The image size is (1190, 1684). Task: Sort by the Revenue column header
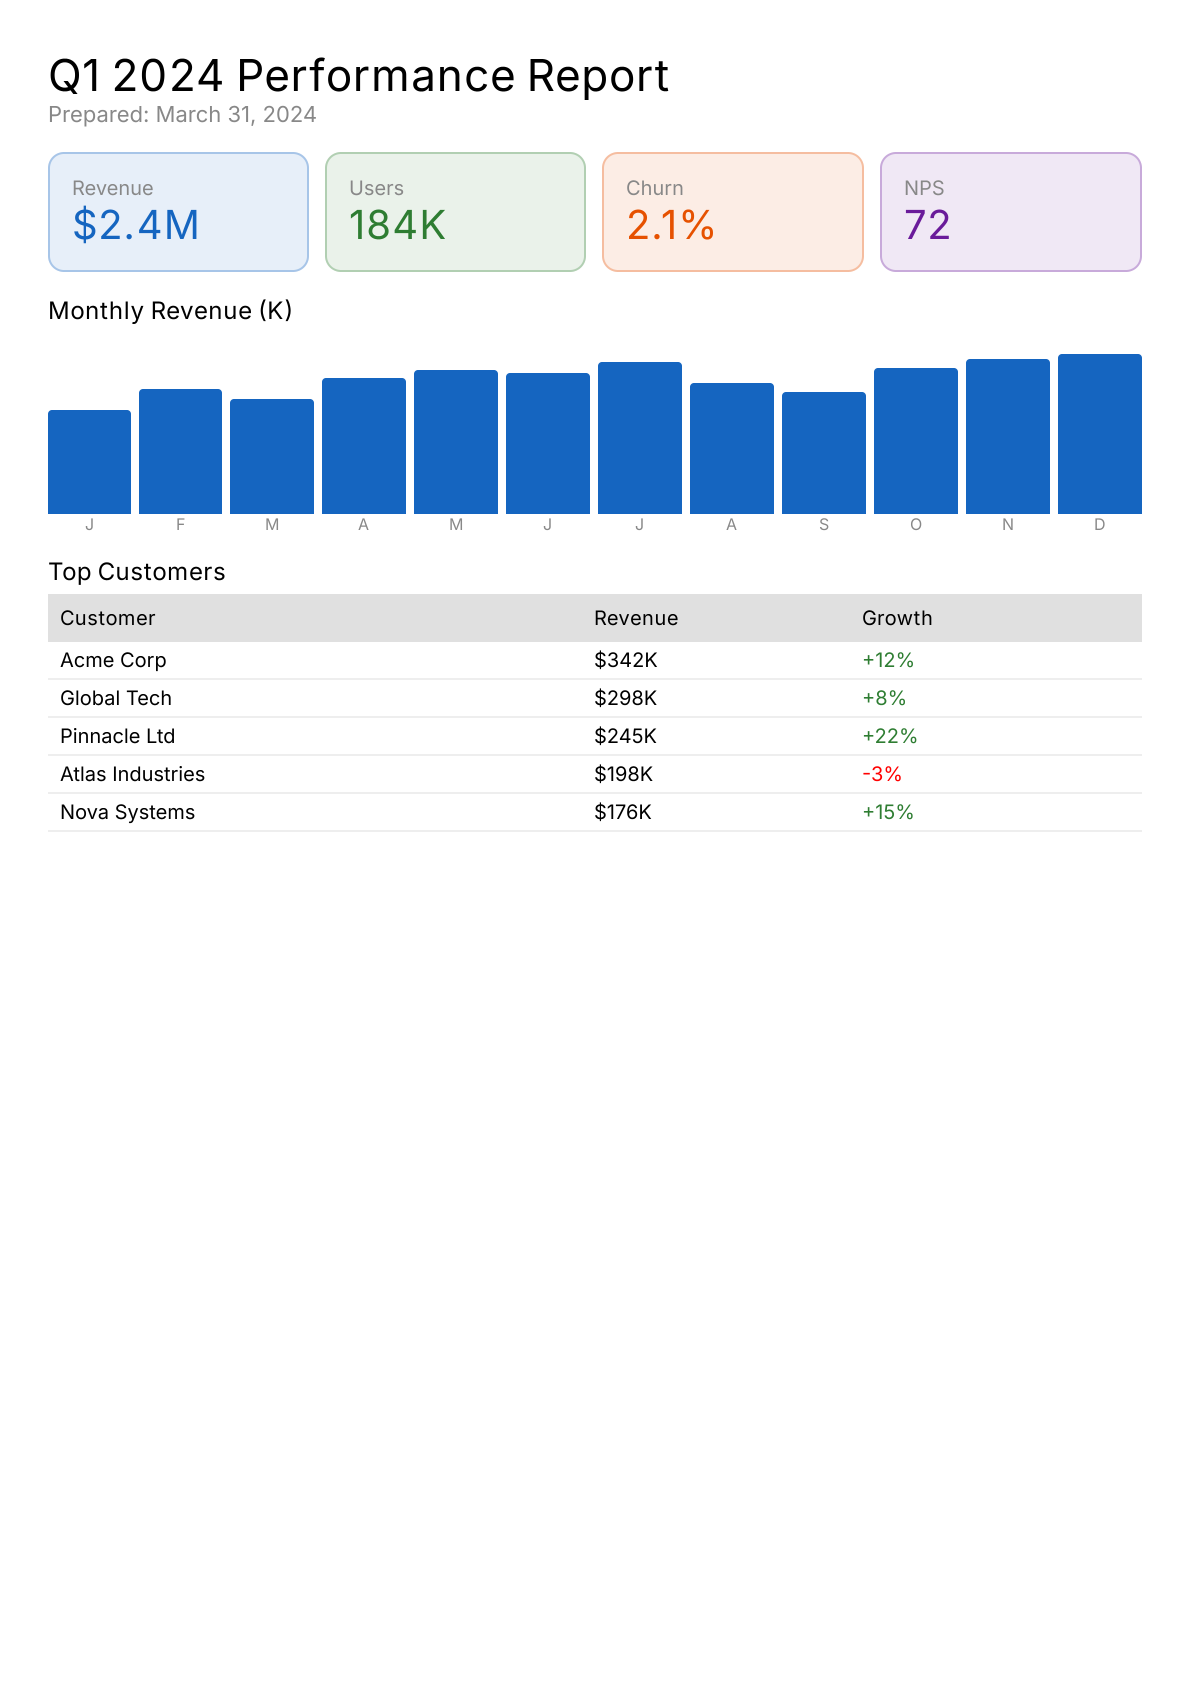[x=636, y=618]
